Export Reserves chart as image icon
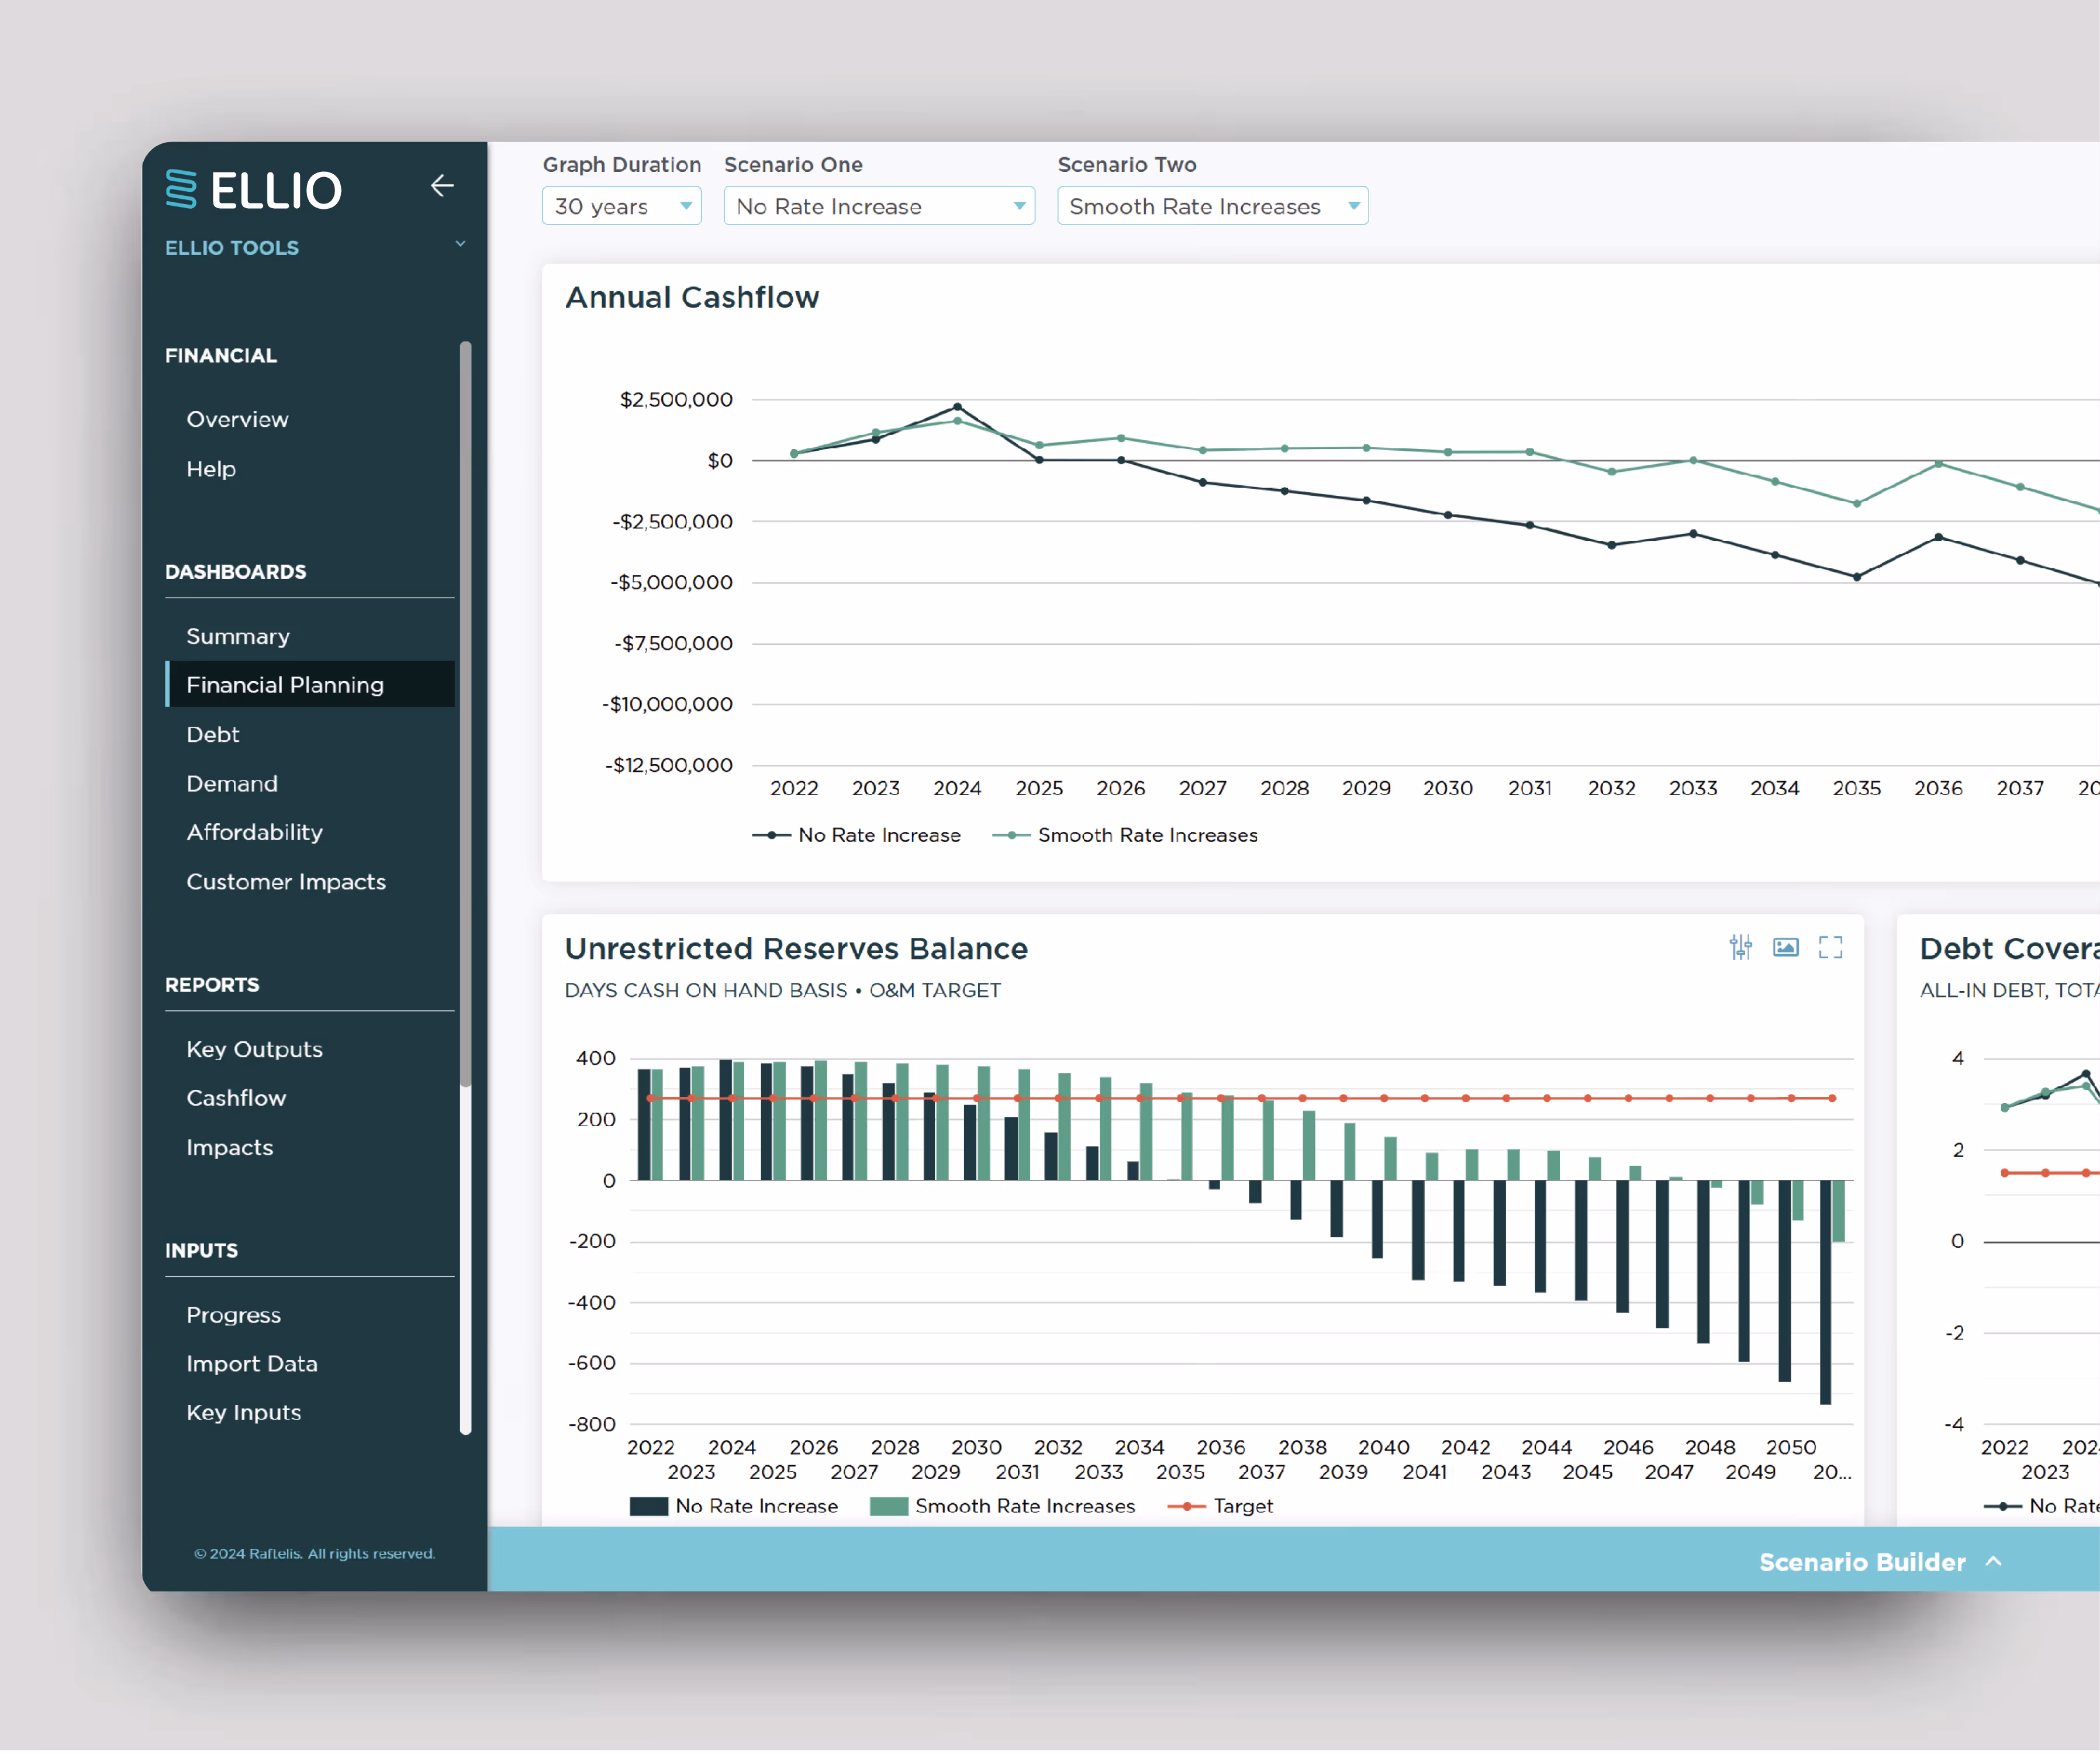Screen dimensions: 2100x1754 click(x=1786, y=947)
